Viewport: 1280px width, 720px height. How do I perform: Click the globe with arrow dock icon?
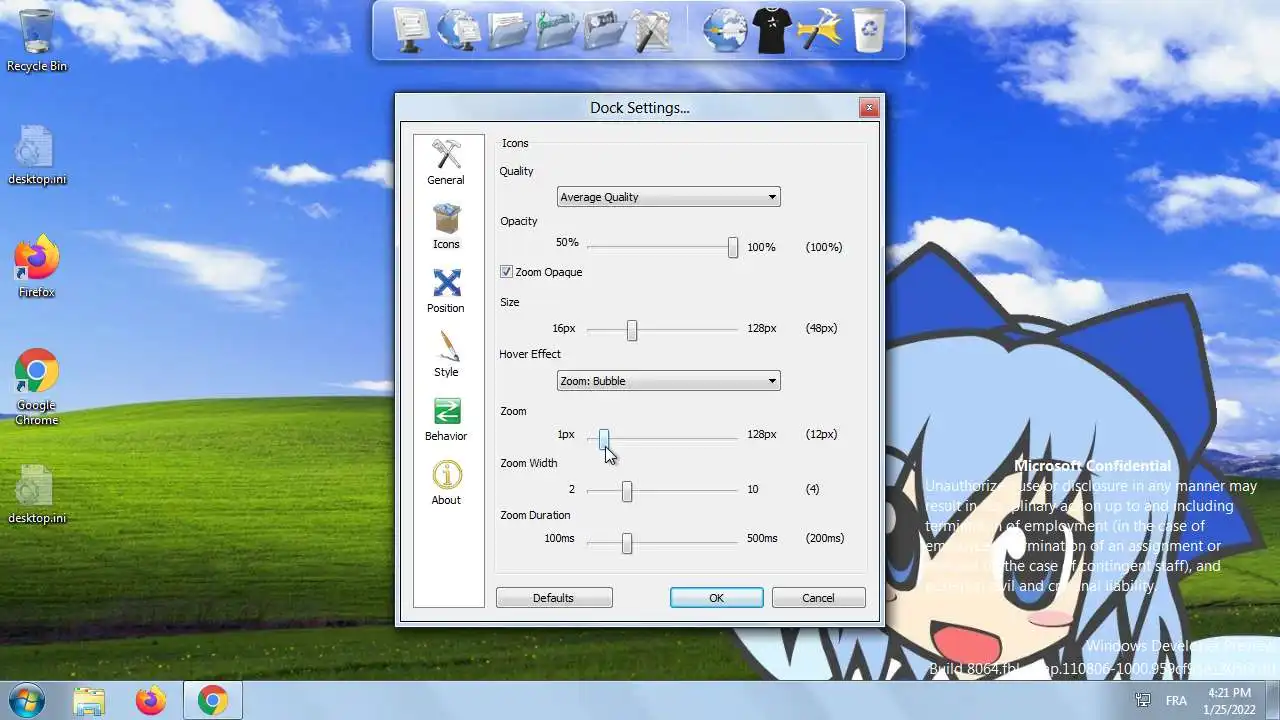pos(725,30)
